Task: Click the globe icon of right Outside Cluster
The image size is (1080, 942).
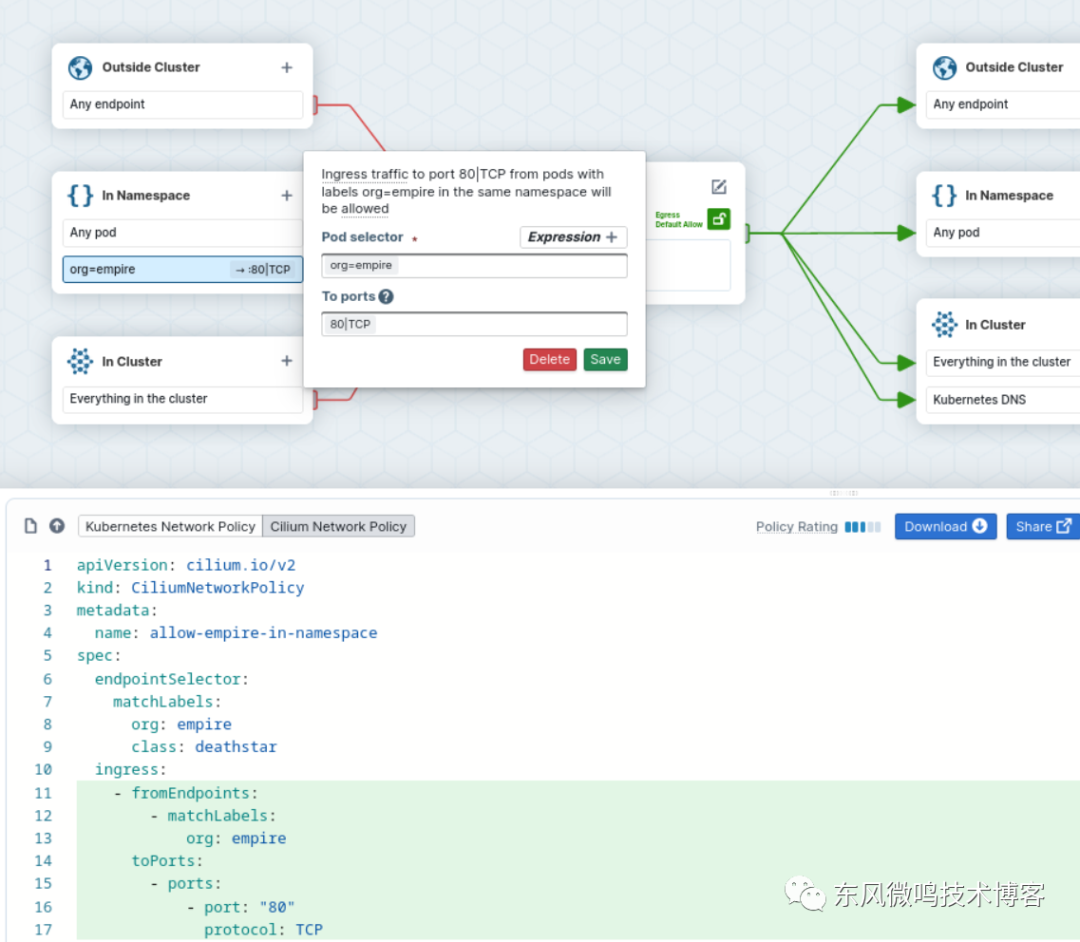Action: [944, 68]
